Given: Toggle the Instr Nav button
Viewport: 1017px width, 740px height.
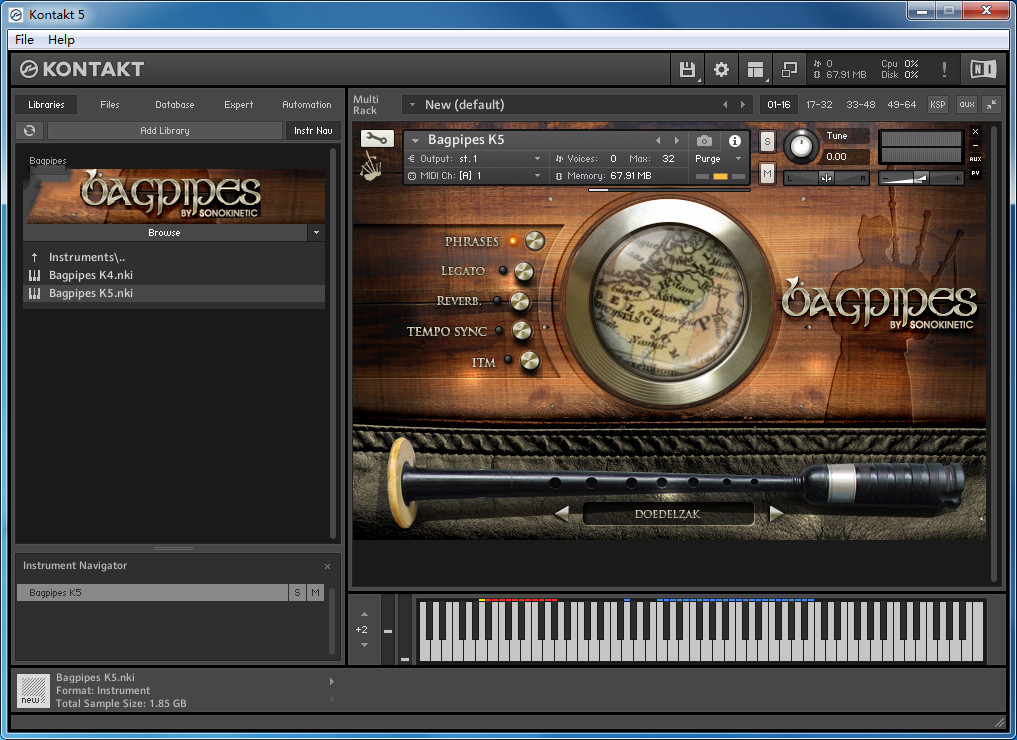Looking at the screenshot, I should [313, 130].
